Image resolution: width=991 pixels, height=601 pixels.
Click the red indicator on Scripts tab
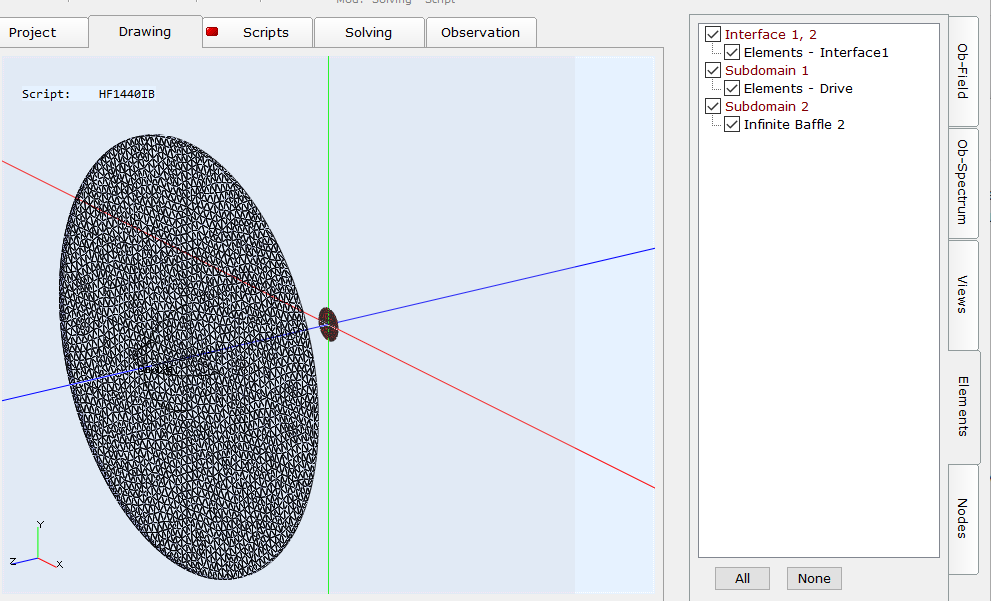pos(212,32)
